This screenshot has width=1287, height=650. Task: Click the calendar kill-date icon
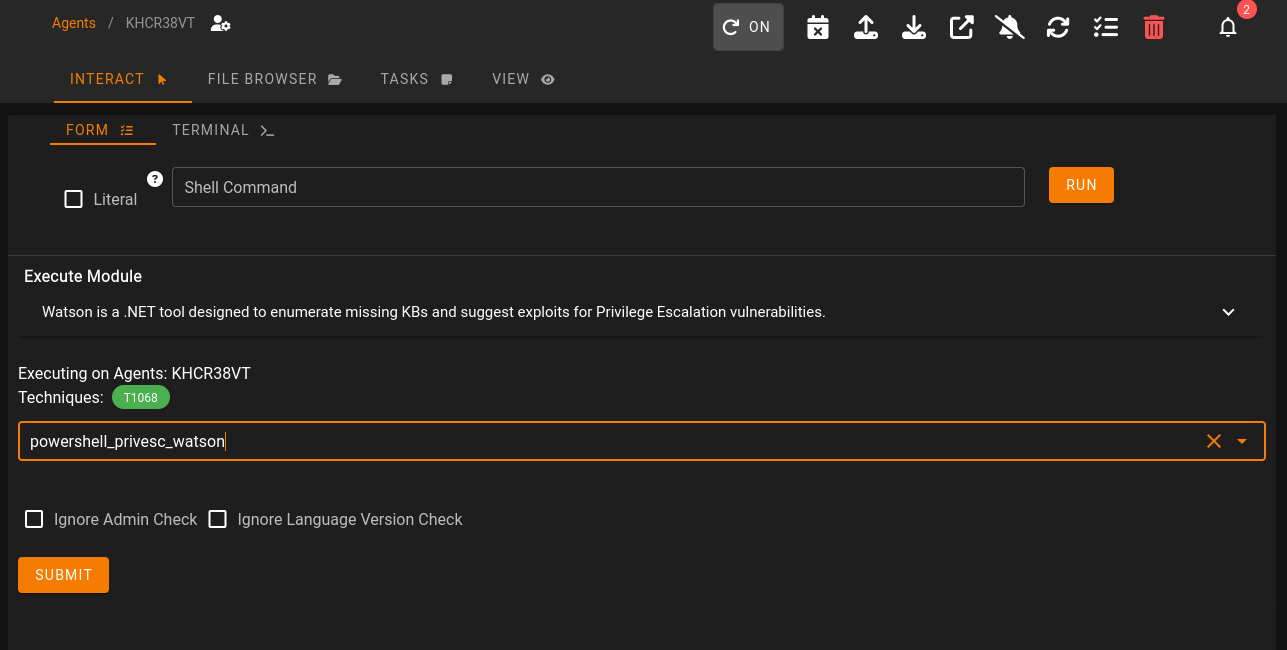point(818,27)
